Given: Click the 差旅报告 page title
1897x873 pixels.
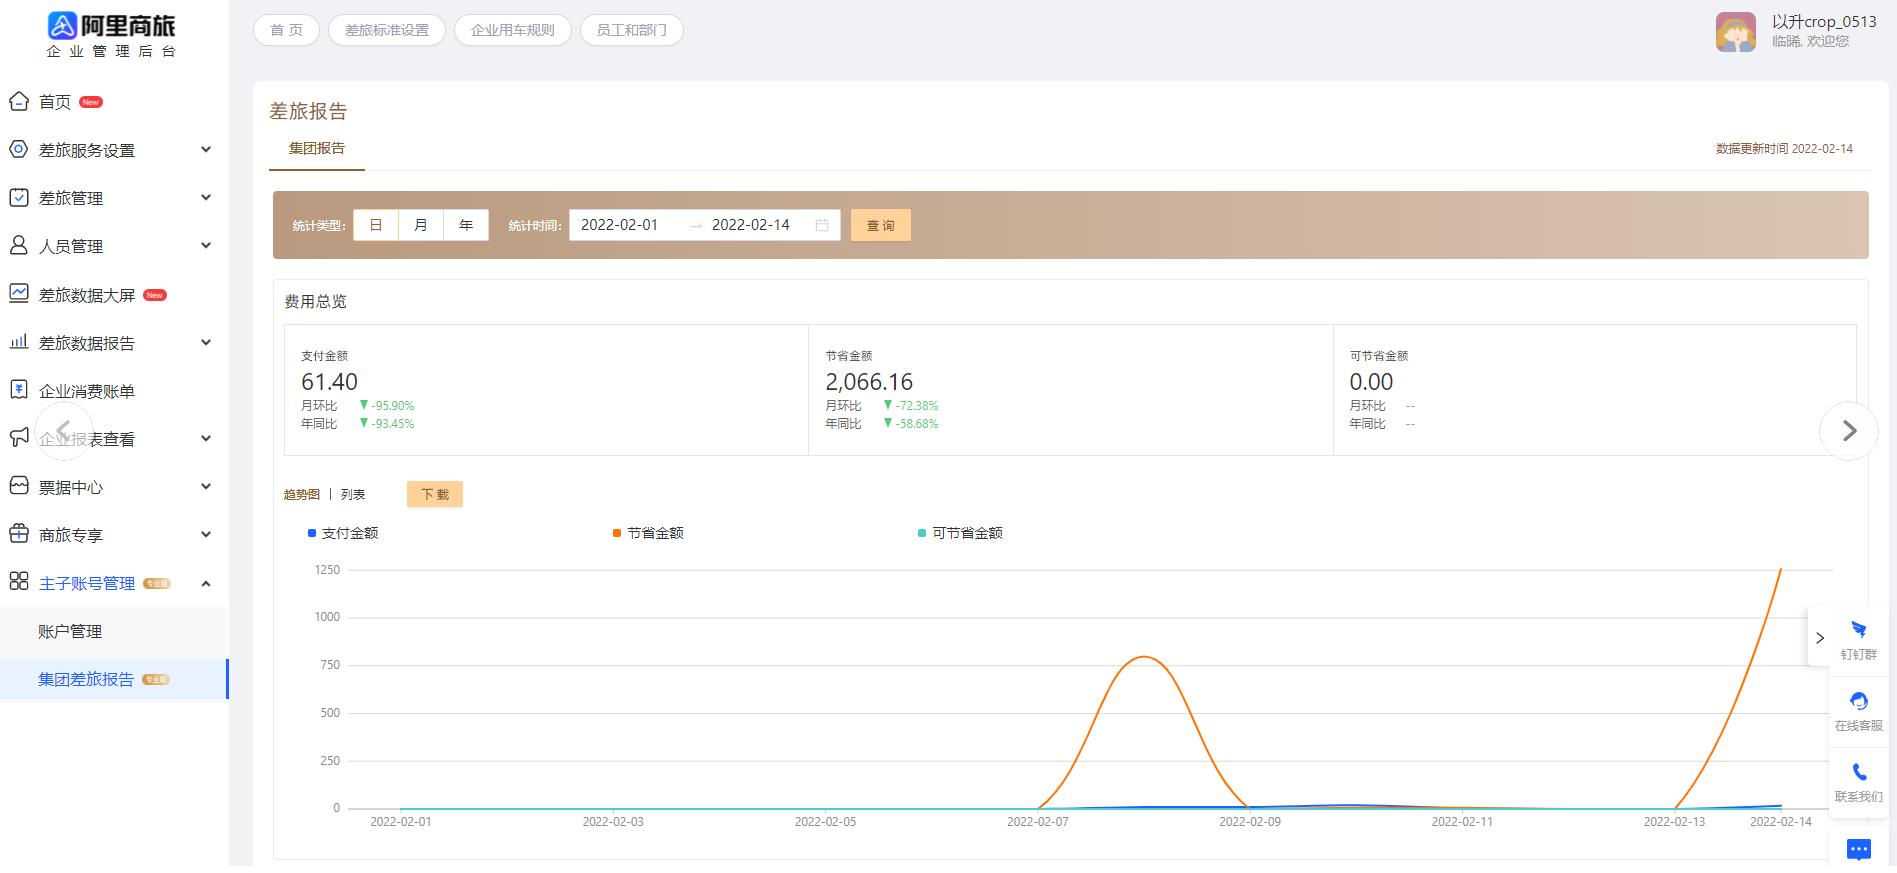Looking at the screenshot, I should tap(308, 111).
